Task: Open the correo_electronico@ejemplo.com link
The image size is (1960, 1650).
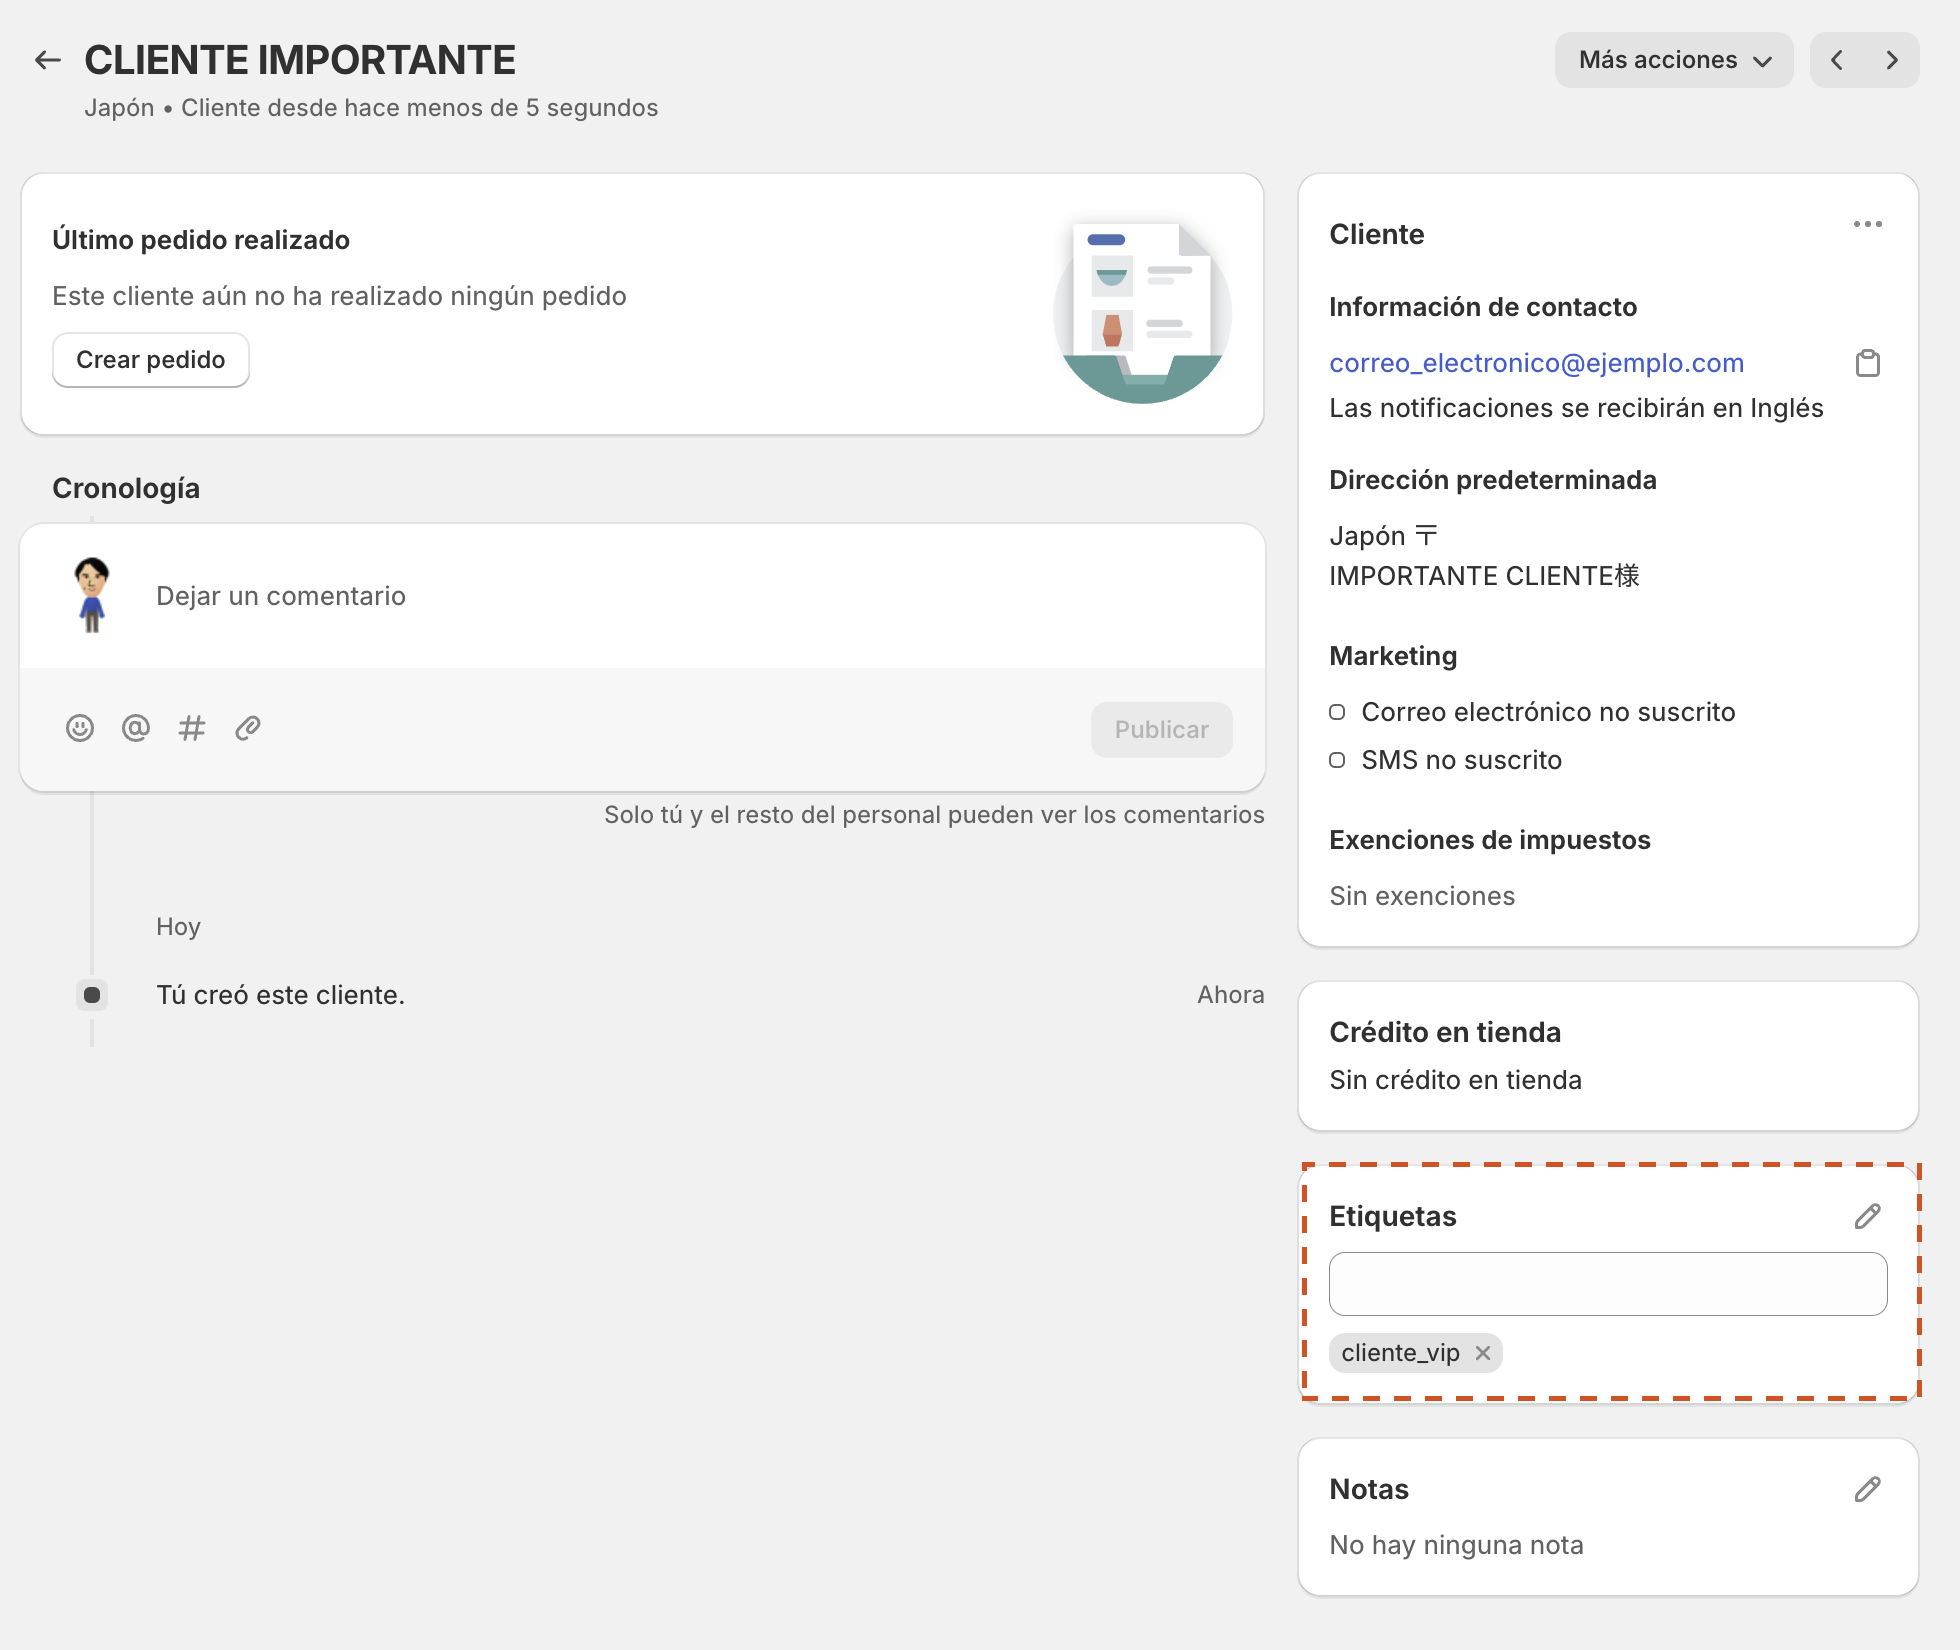Action: tap(1536, 363)
